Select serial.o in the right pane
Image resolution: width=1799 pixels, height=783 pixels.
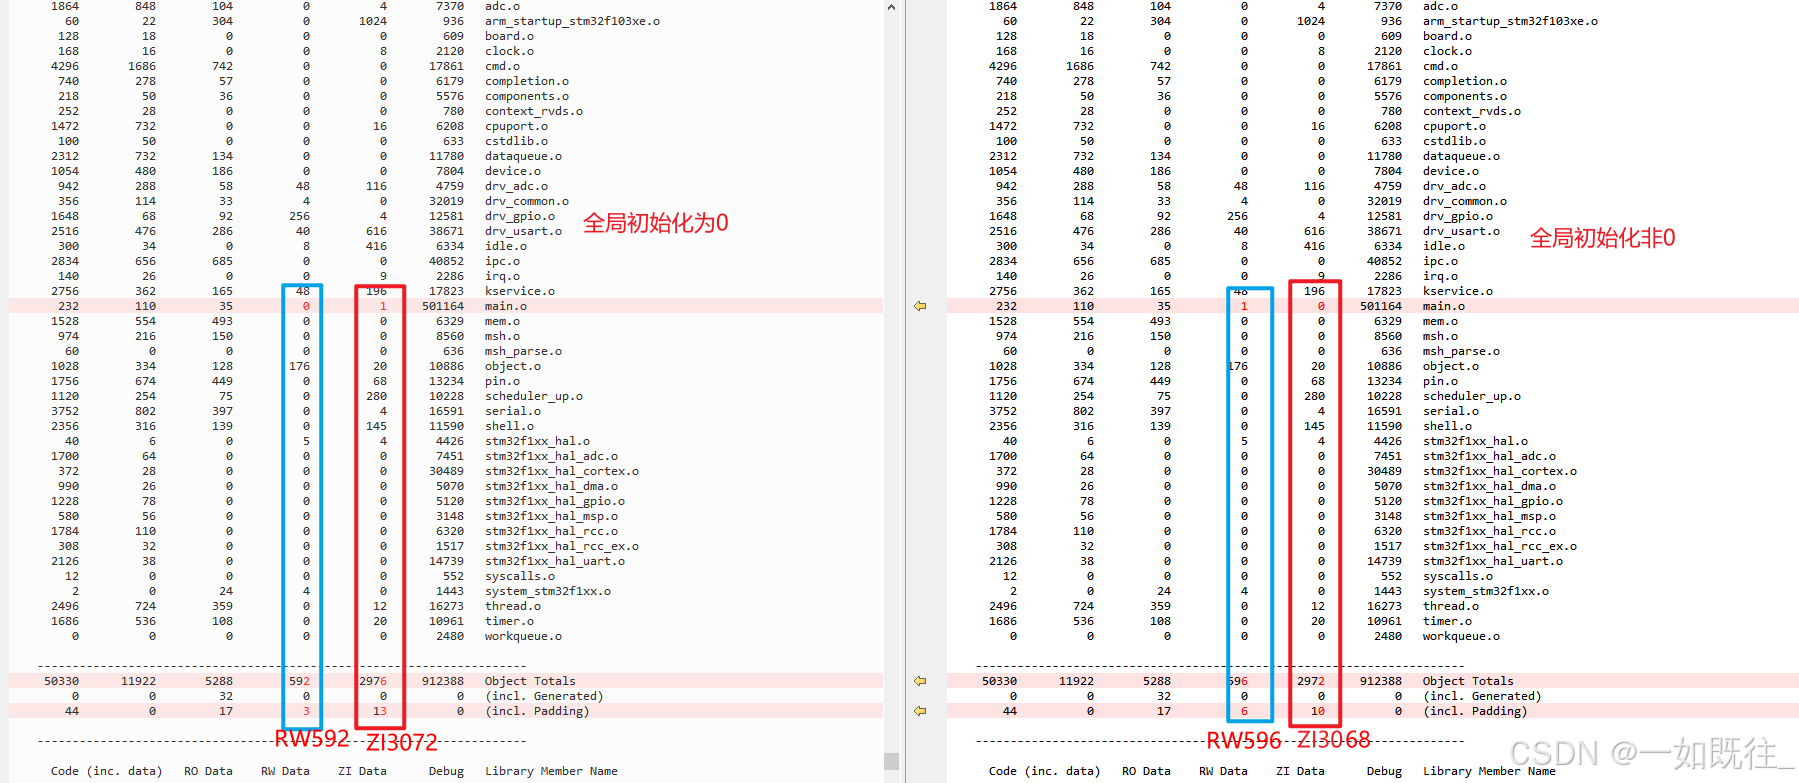click(x=1451, y=411)
